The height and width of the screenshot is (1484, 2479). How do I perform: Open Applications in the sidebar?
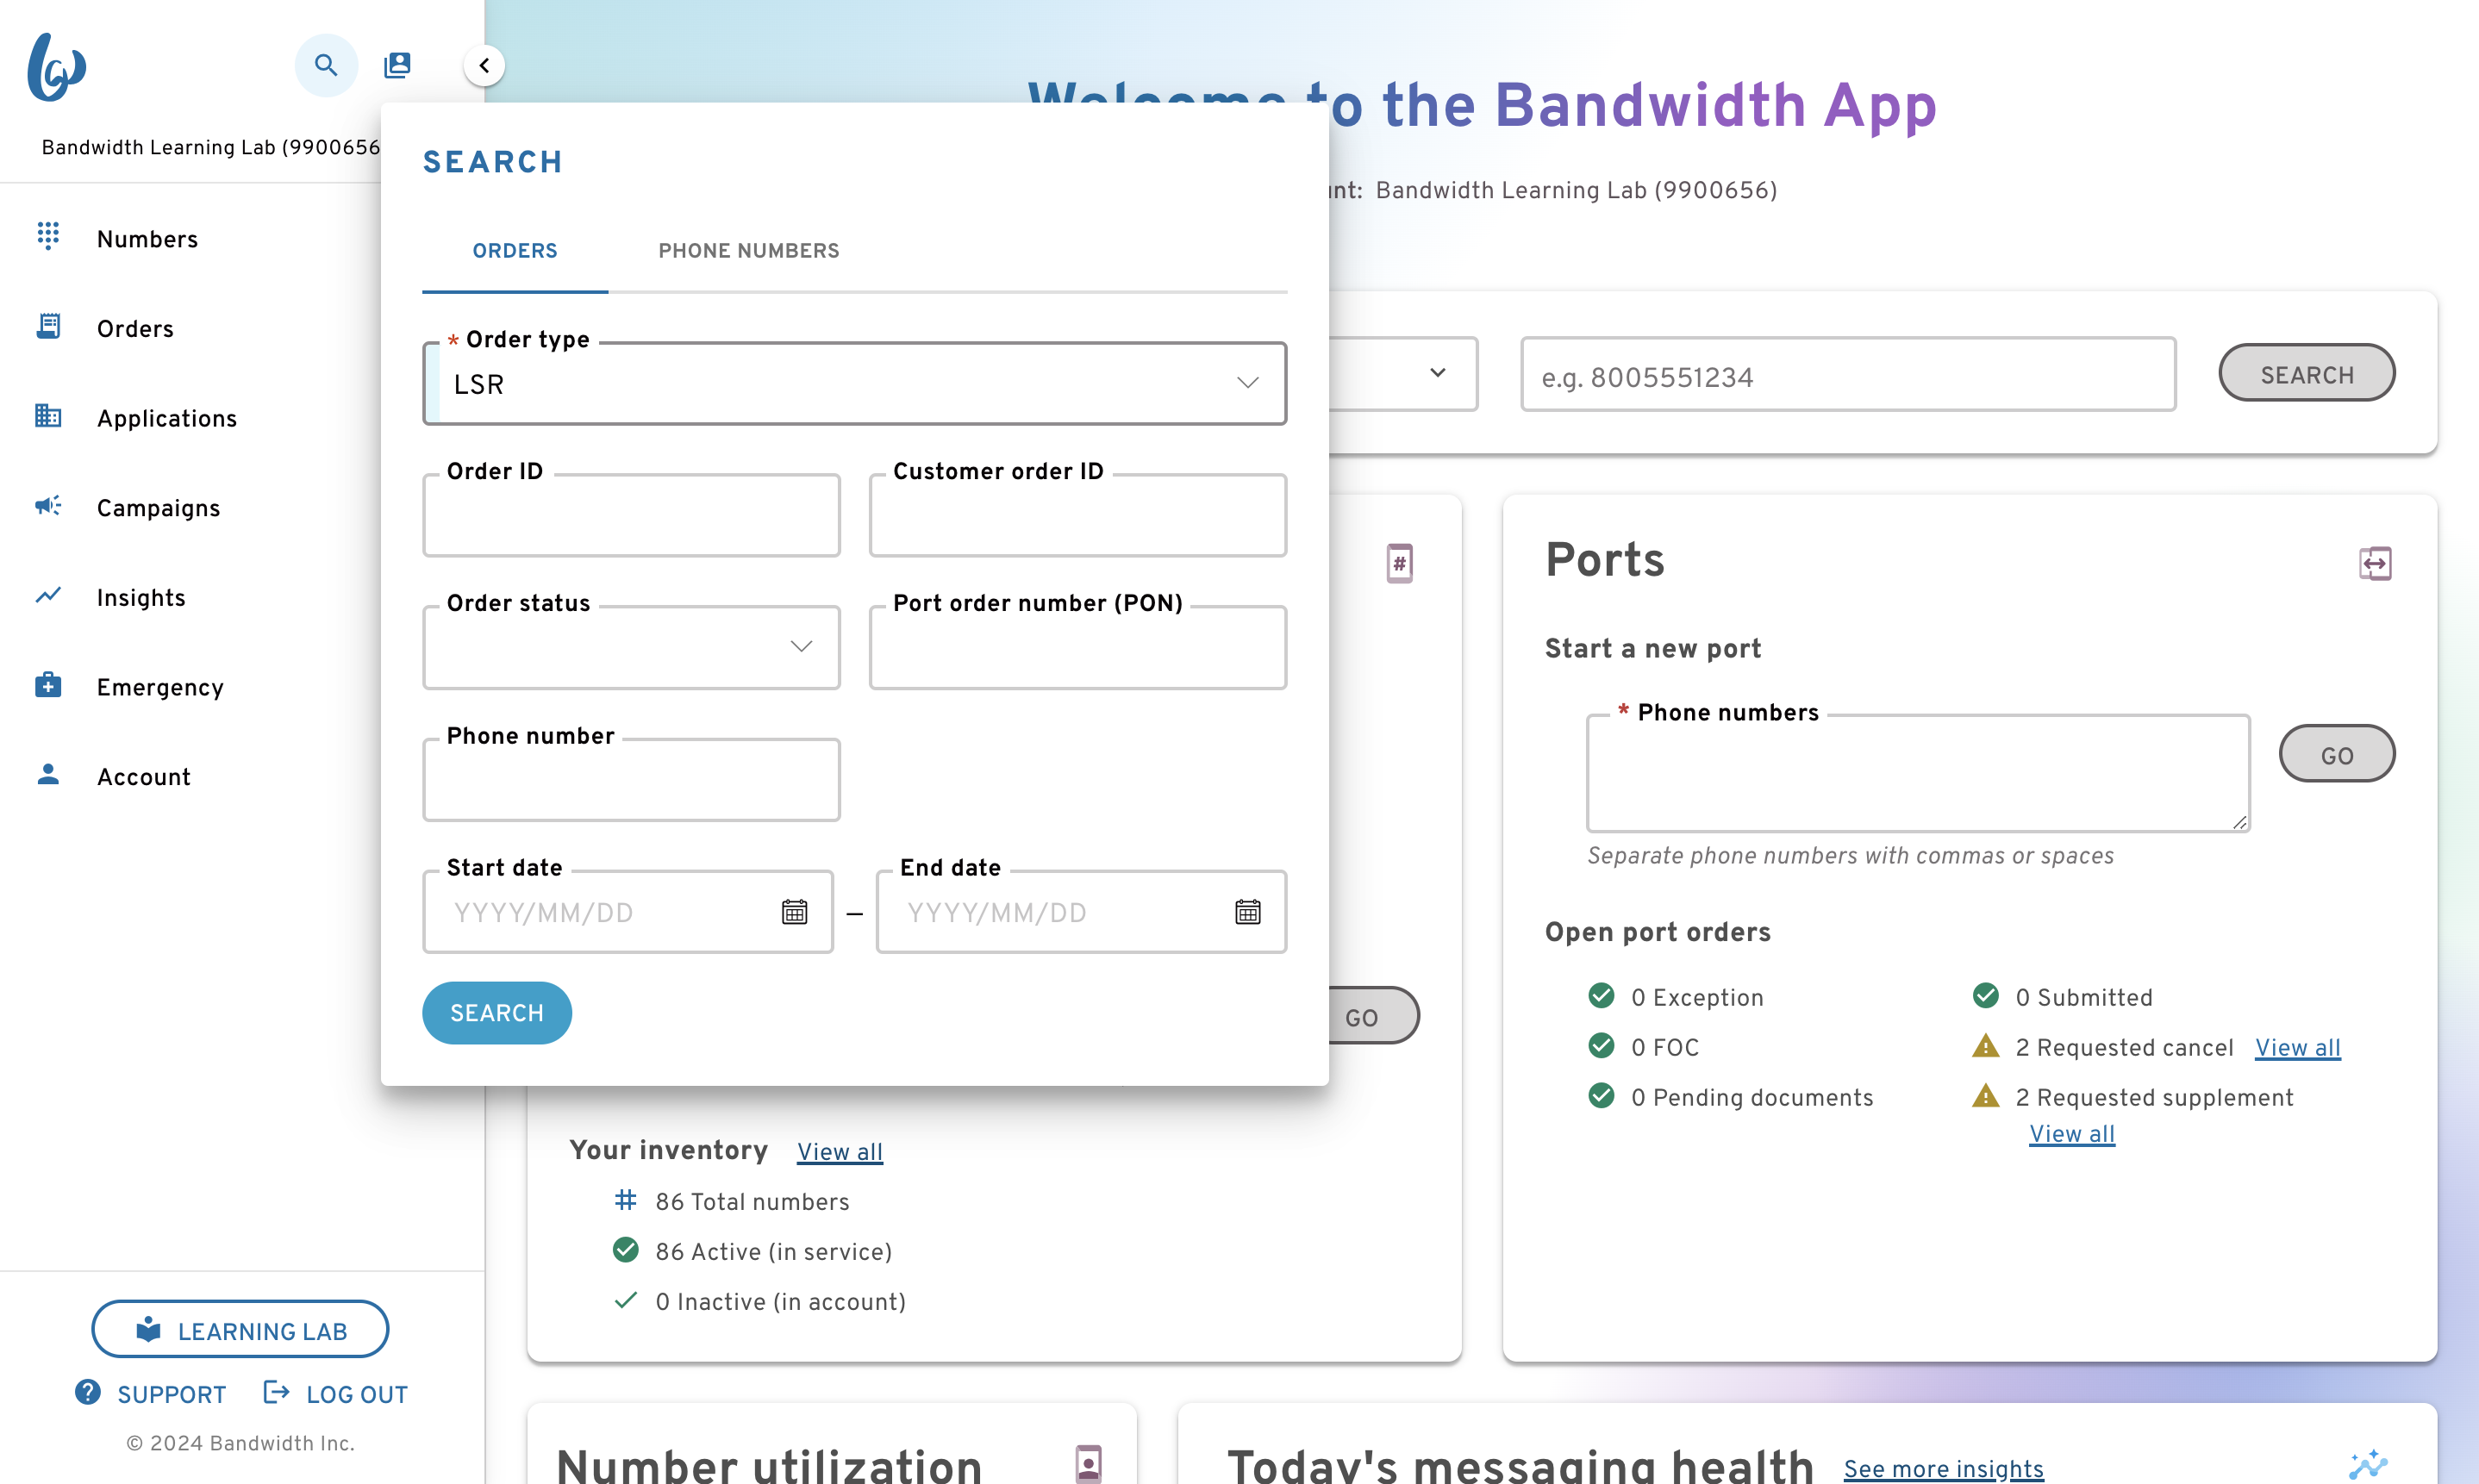tap(167, 418)
